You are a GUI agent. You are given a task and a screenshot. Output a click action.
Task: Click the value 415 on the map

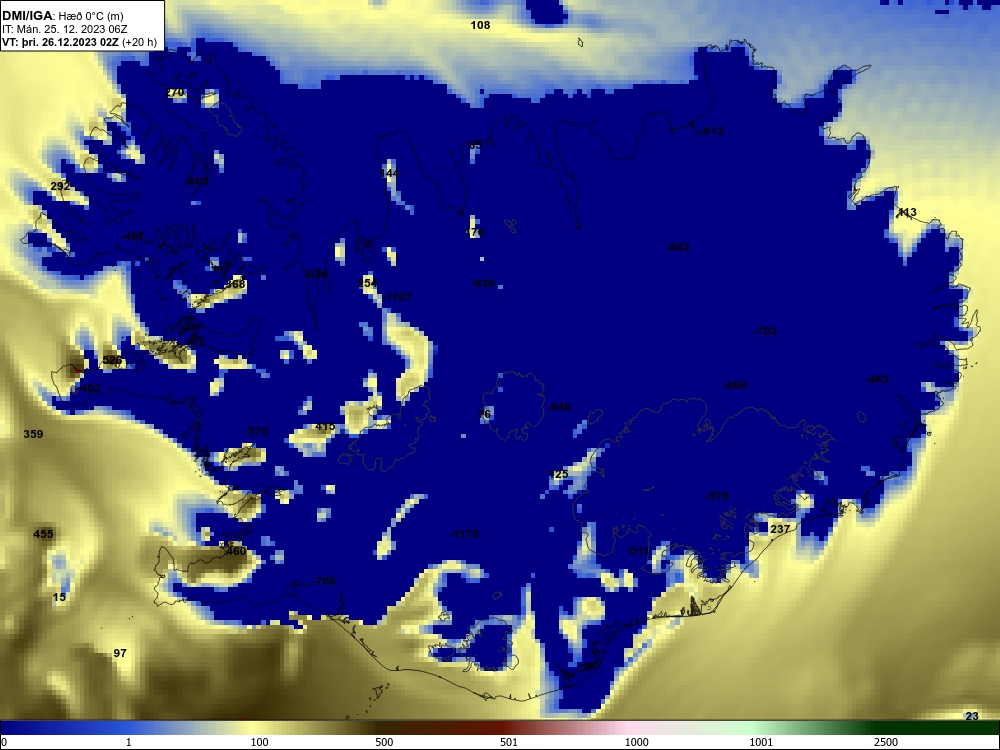point(325,427)
